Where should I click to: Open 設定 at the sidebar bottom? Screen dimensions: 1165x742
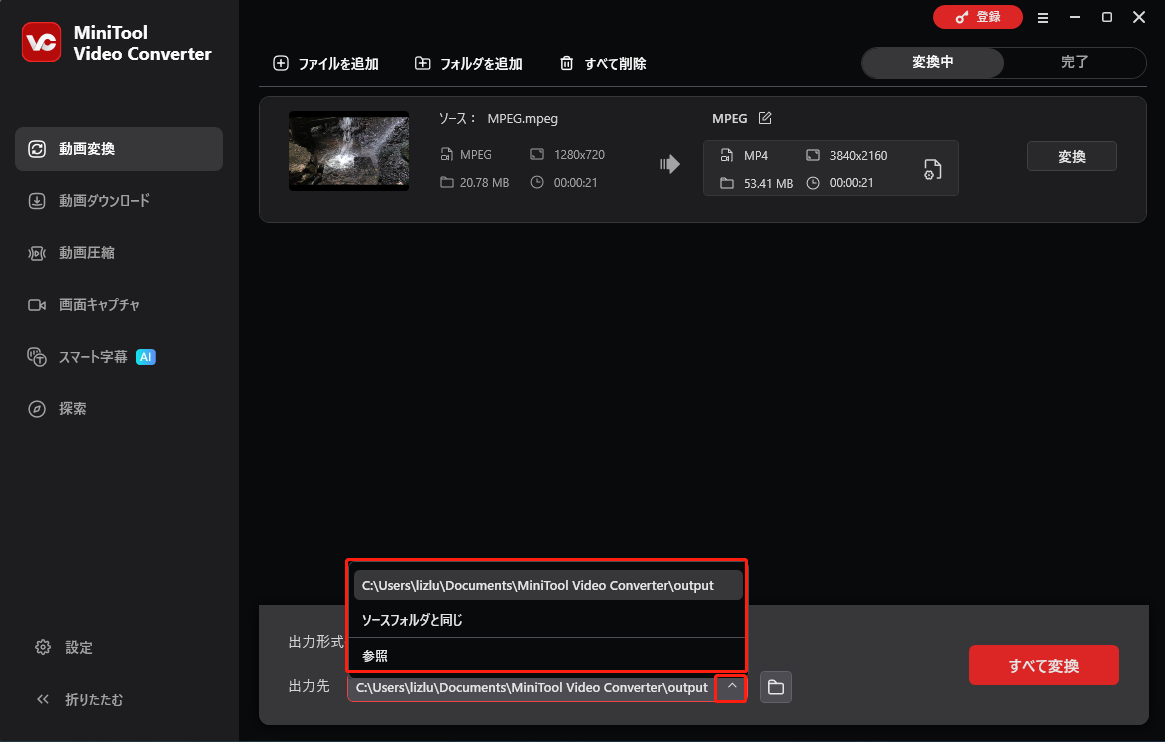click(65, 647)
